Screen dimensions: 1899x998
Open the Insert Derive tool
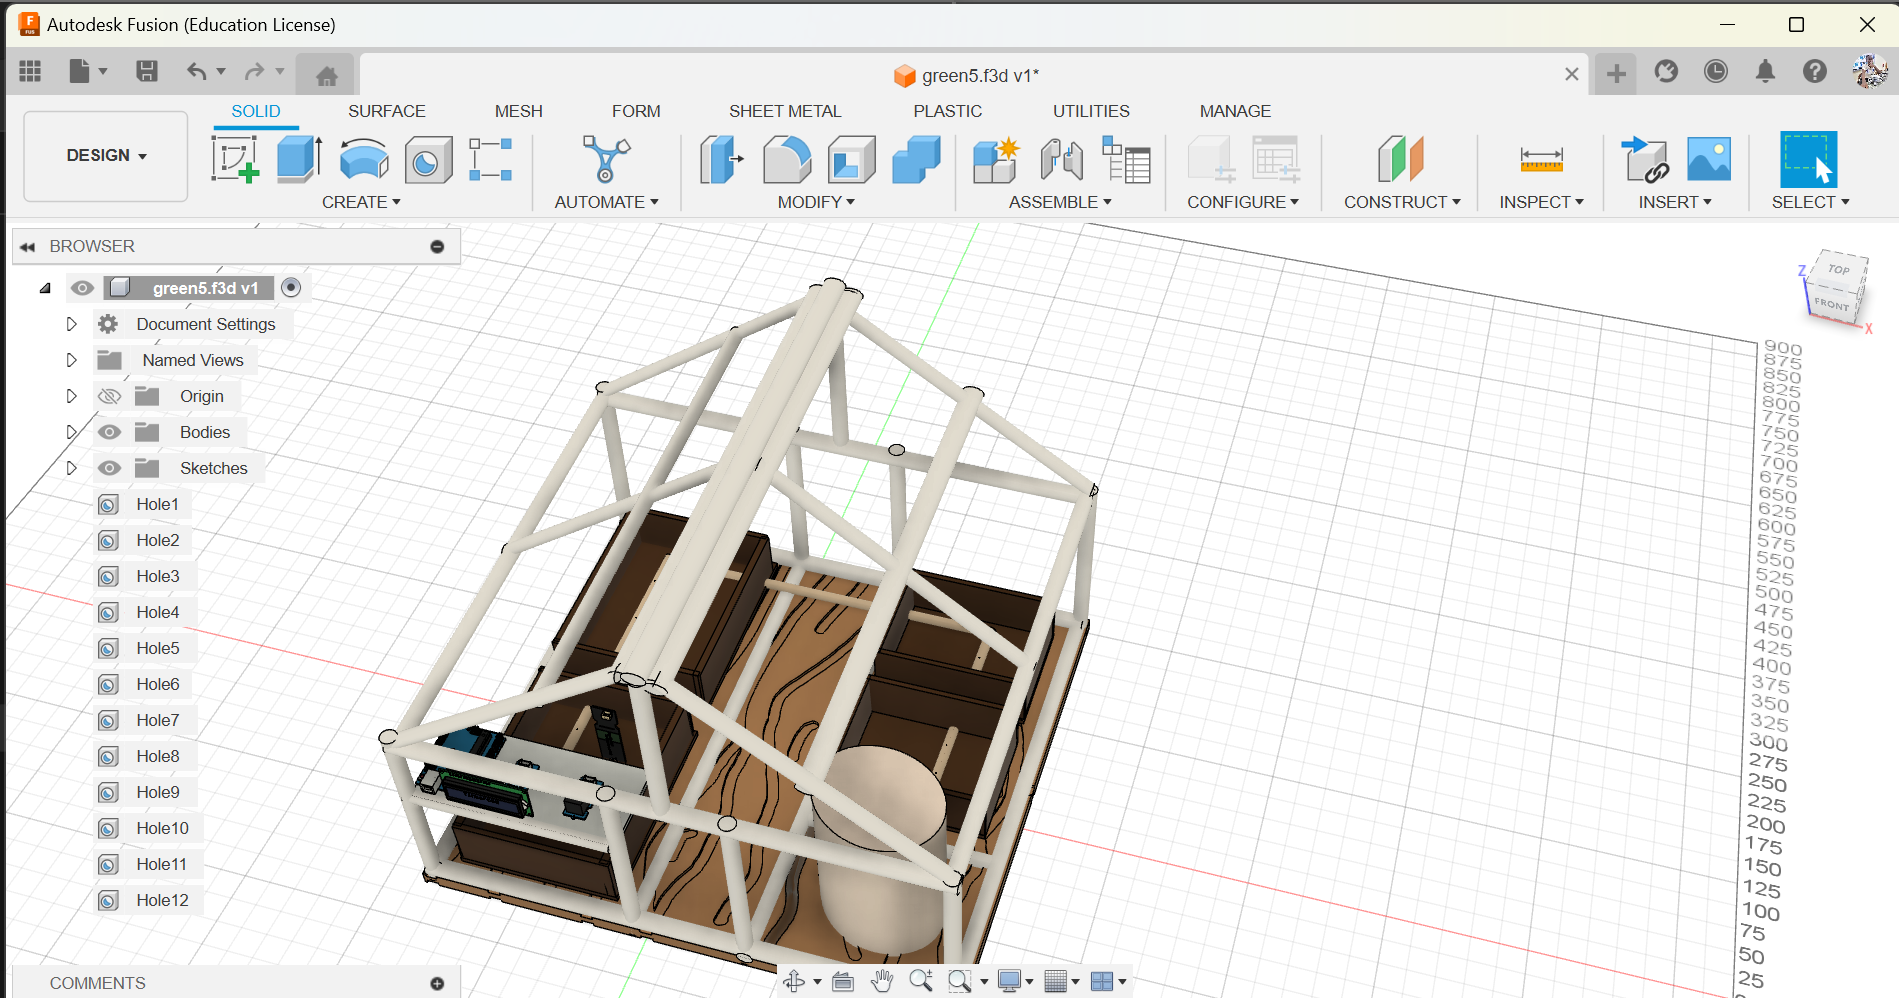(1644, 159)
